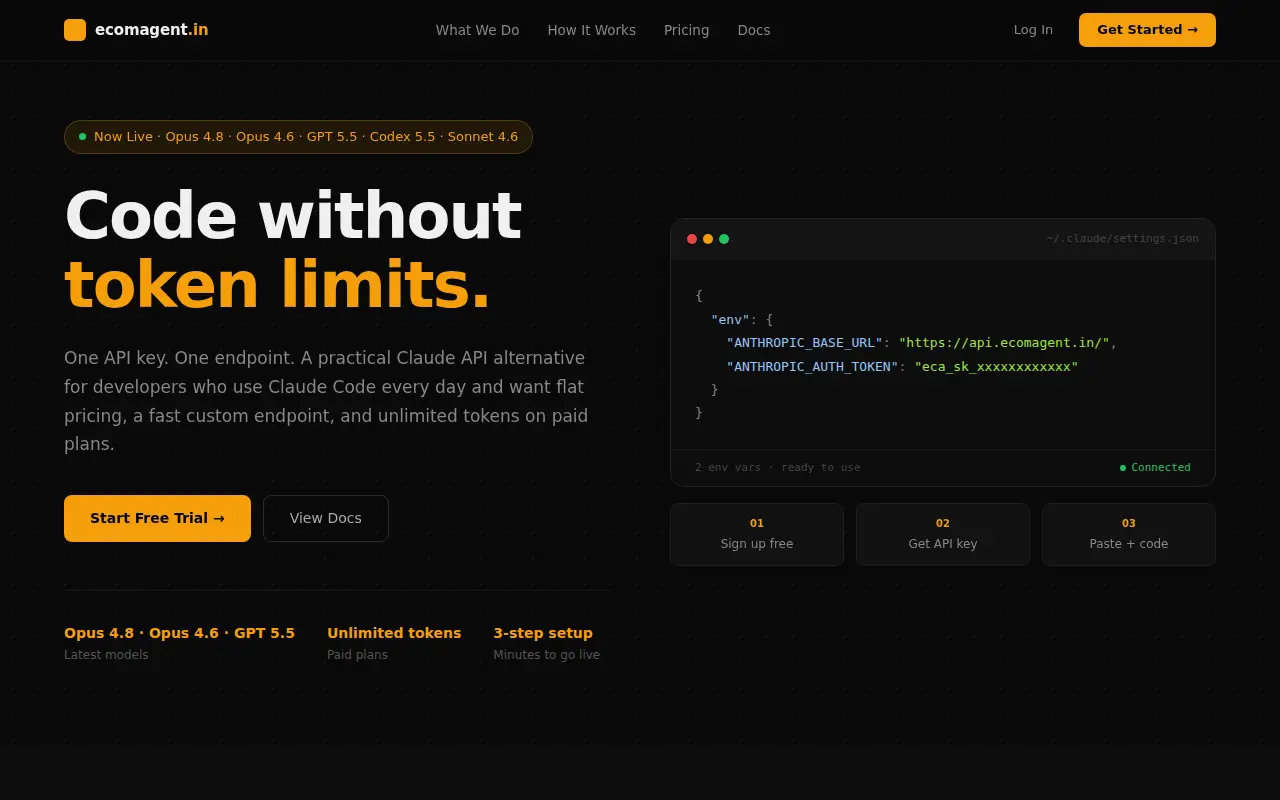Click the ANTHROPIC_AUTH_TOKEN key
Viewport: 1280px width, 800px height.
tap(812, 367)
